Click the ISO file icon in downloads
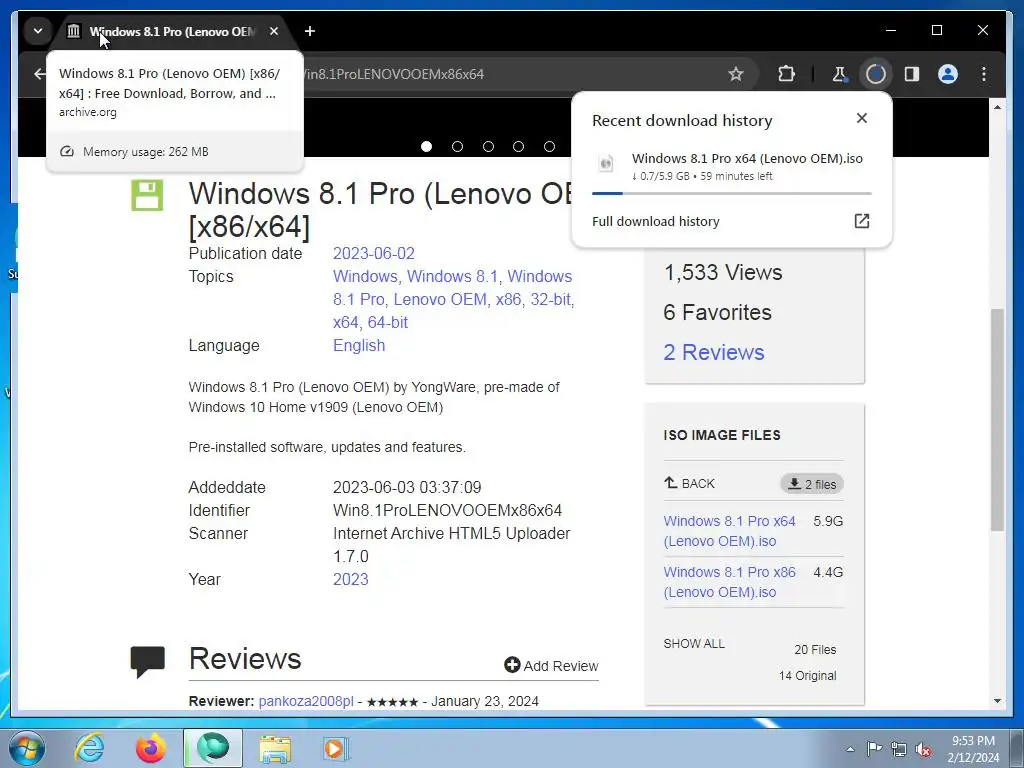Image resolution: width=1024 pixels, height=768 pixels. pyautogui.click(x=606, y=163)
